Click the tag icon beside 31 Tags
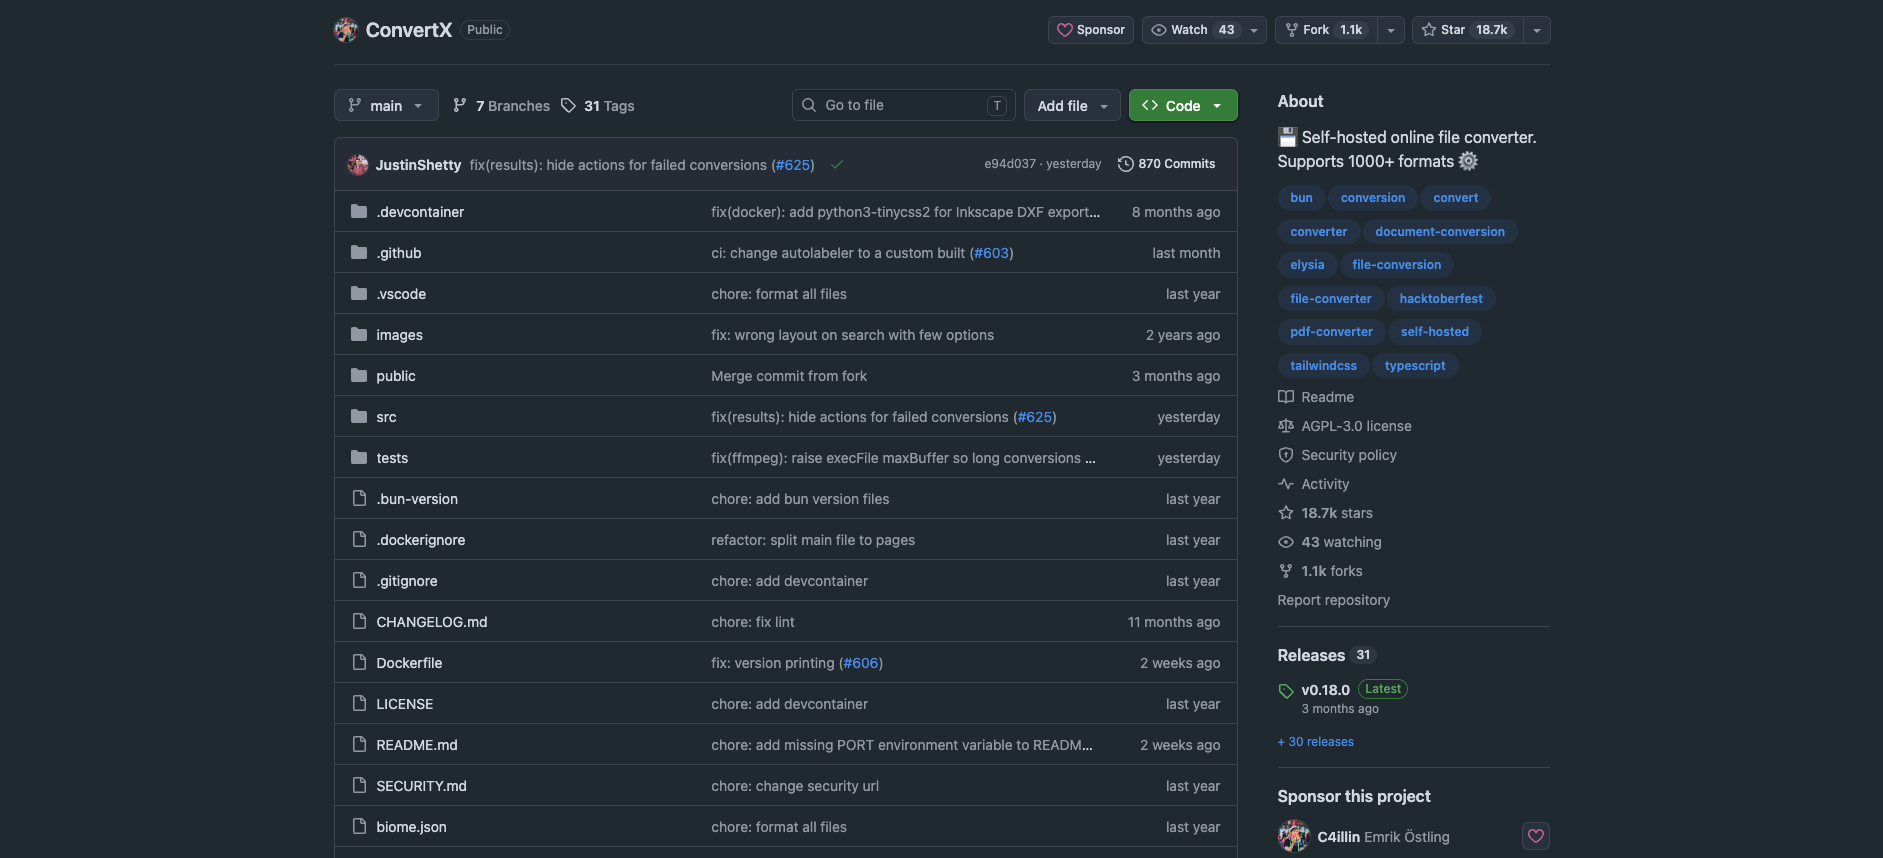This screenshot has width=1883, height=858. click(568, 106)
